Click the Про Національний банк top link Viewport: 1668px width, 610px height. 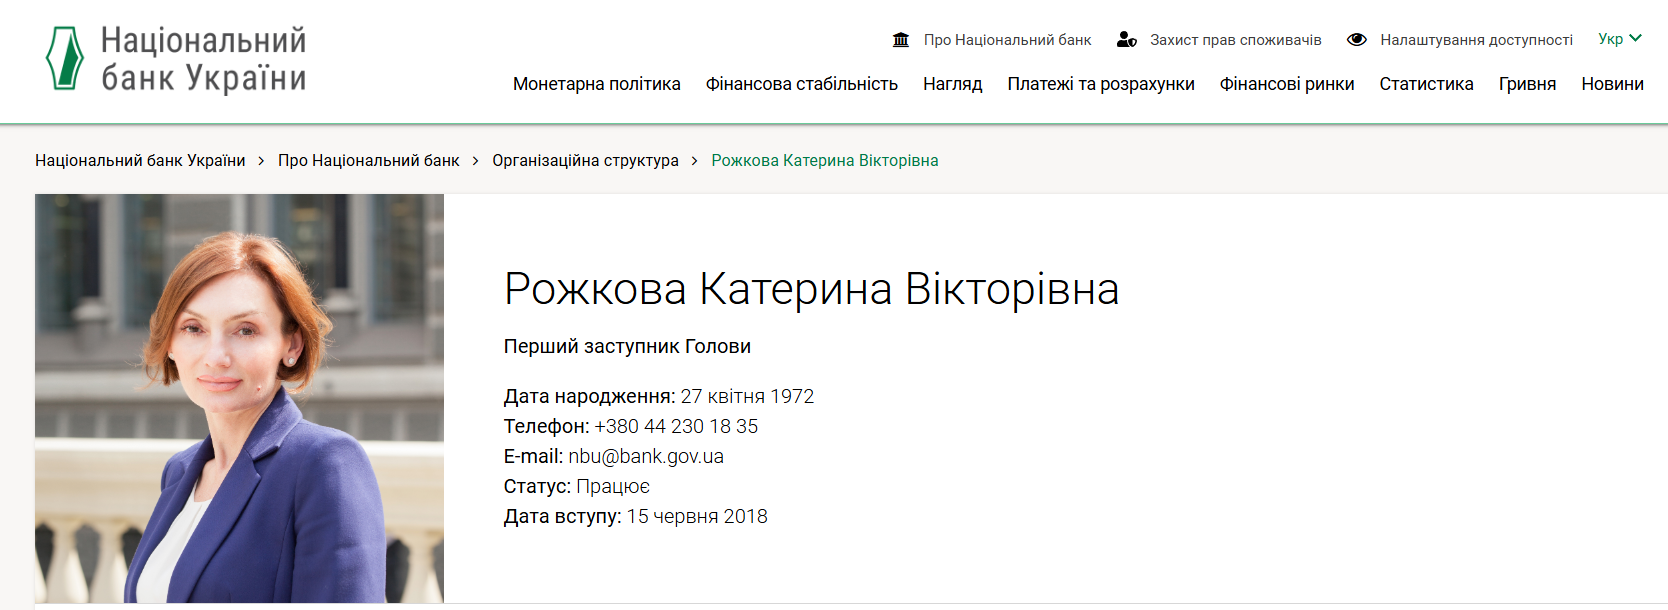point(1007,40)
